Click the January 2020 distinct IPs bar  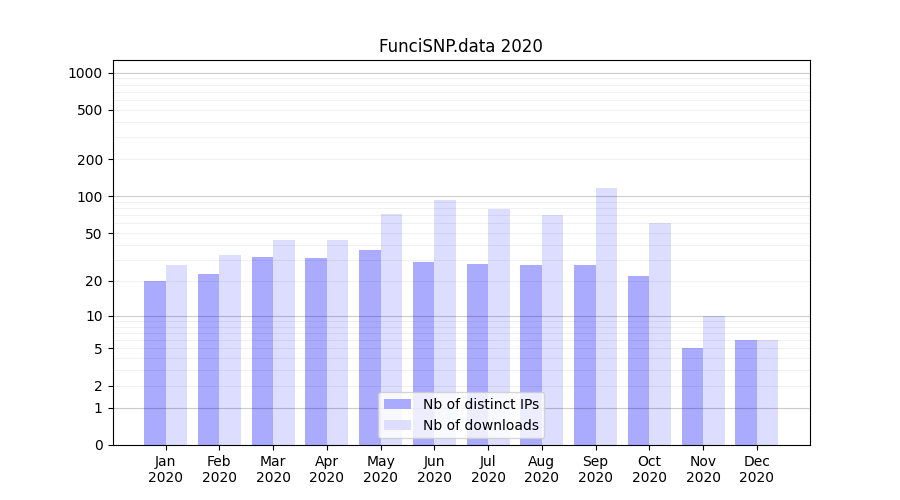pos(155,362)
